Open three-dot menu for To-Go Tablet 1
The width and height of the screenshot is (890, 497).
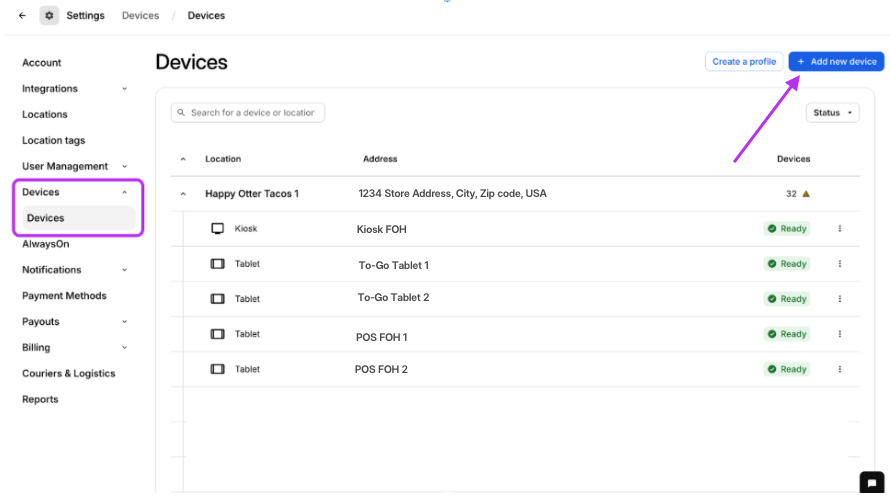click(839, 264)
